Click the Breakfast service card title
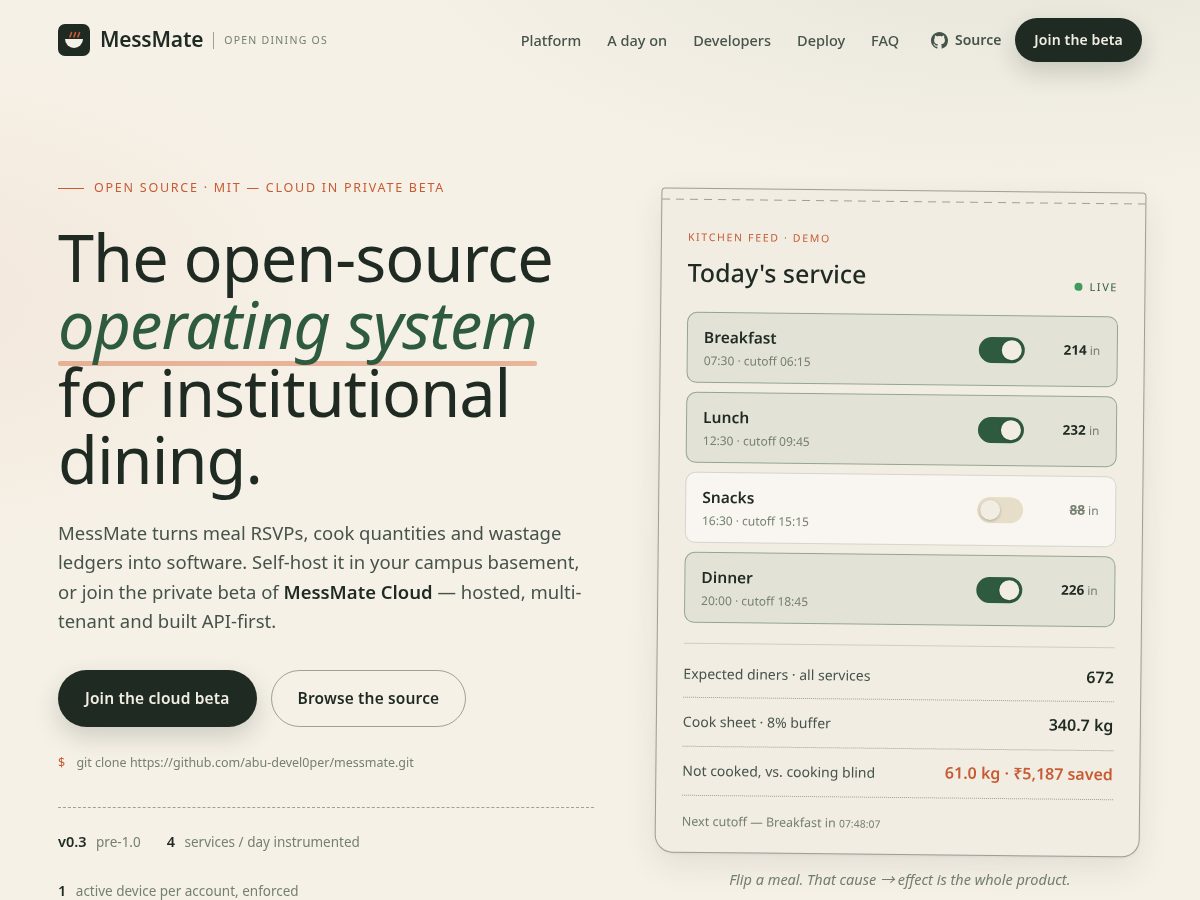The height and width of the screenshot is (900, 1200). coord(740,338)
